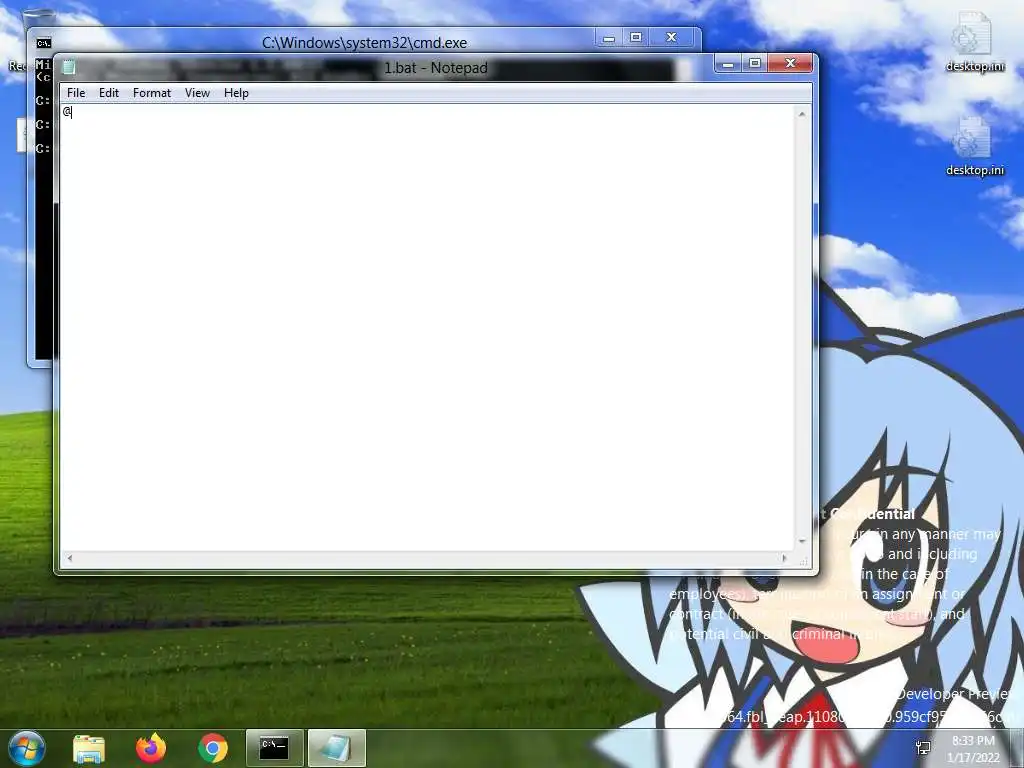Click the Notepad horizontal scrollbar left arrow

point(69,558)
